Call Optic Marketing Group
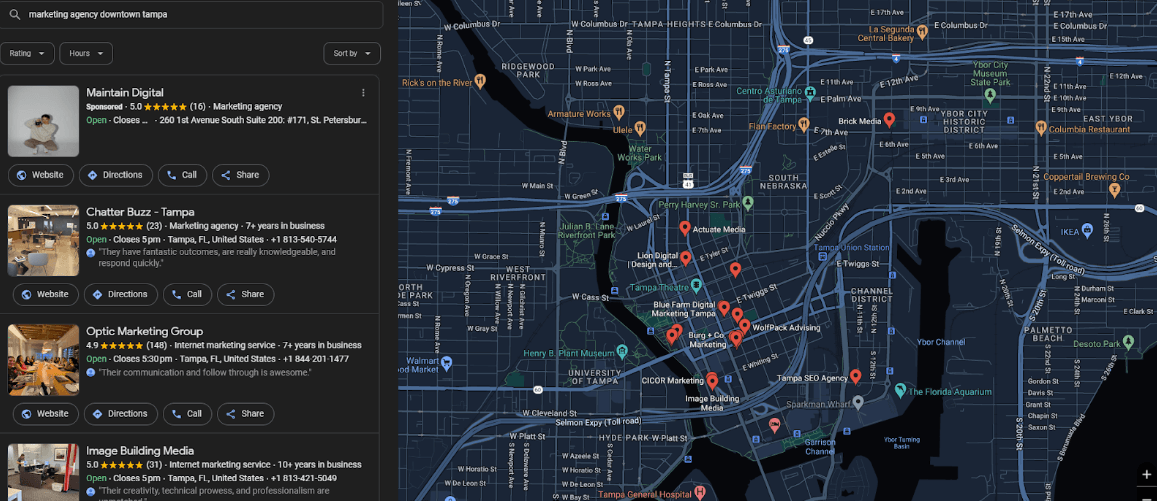Image resolution: width=1157 pixels, height=501 pixels. 187,414
